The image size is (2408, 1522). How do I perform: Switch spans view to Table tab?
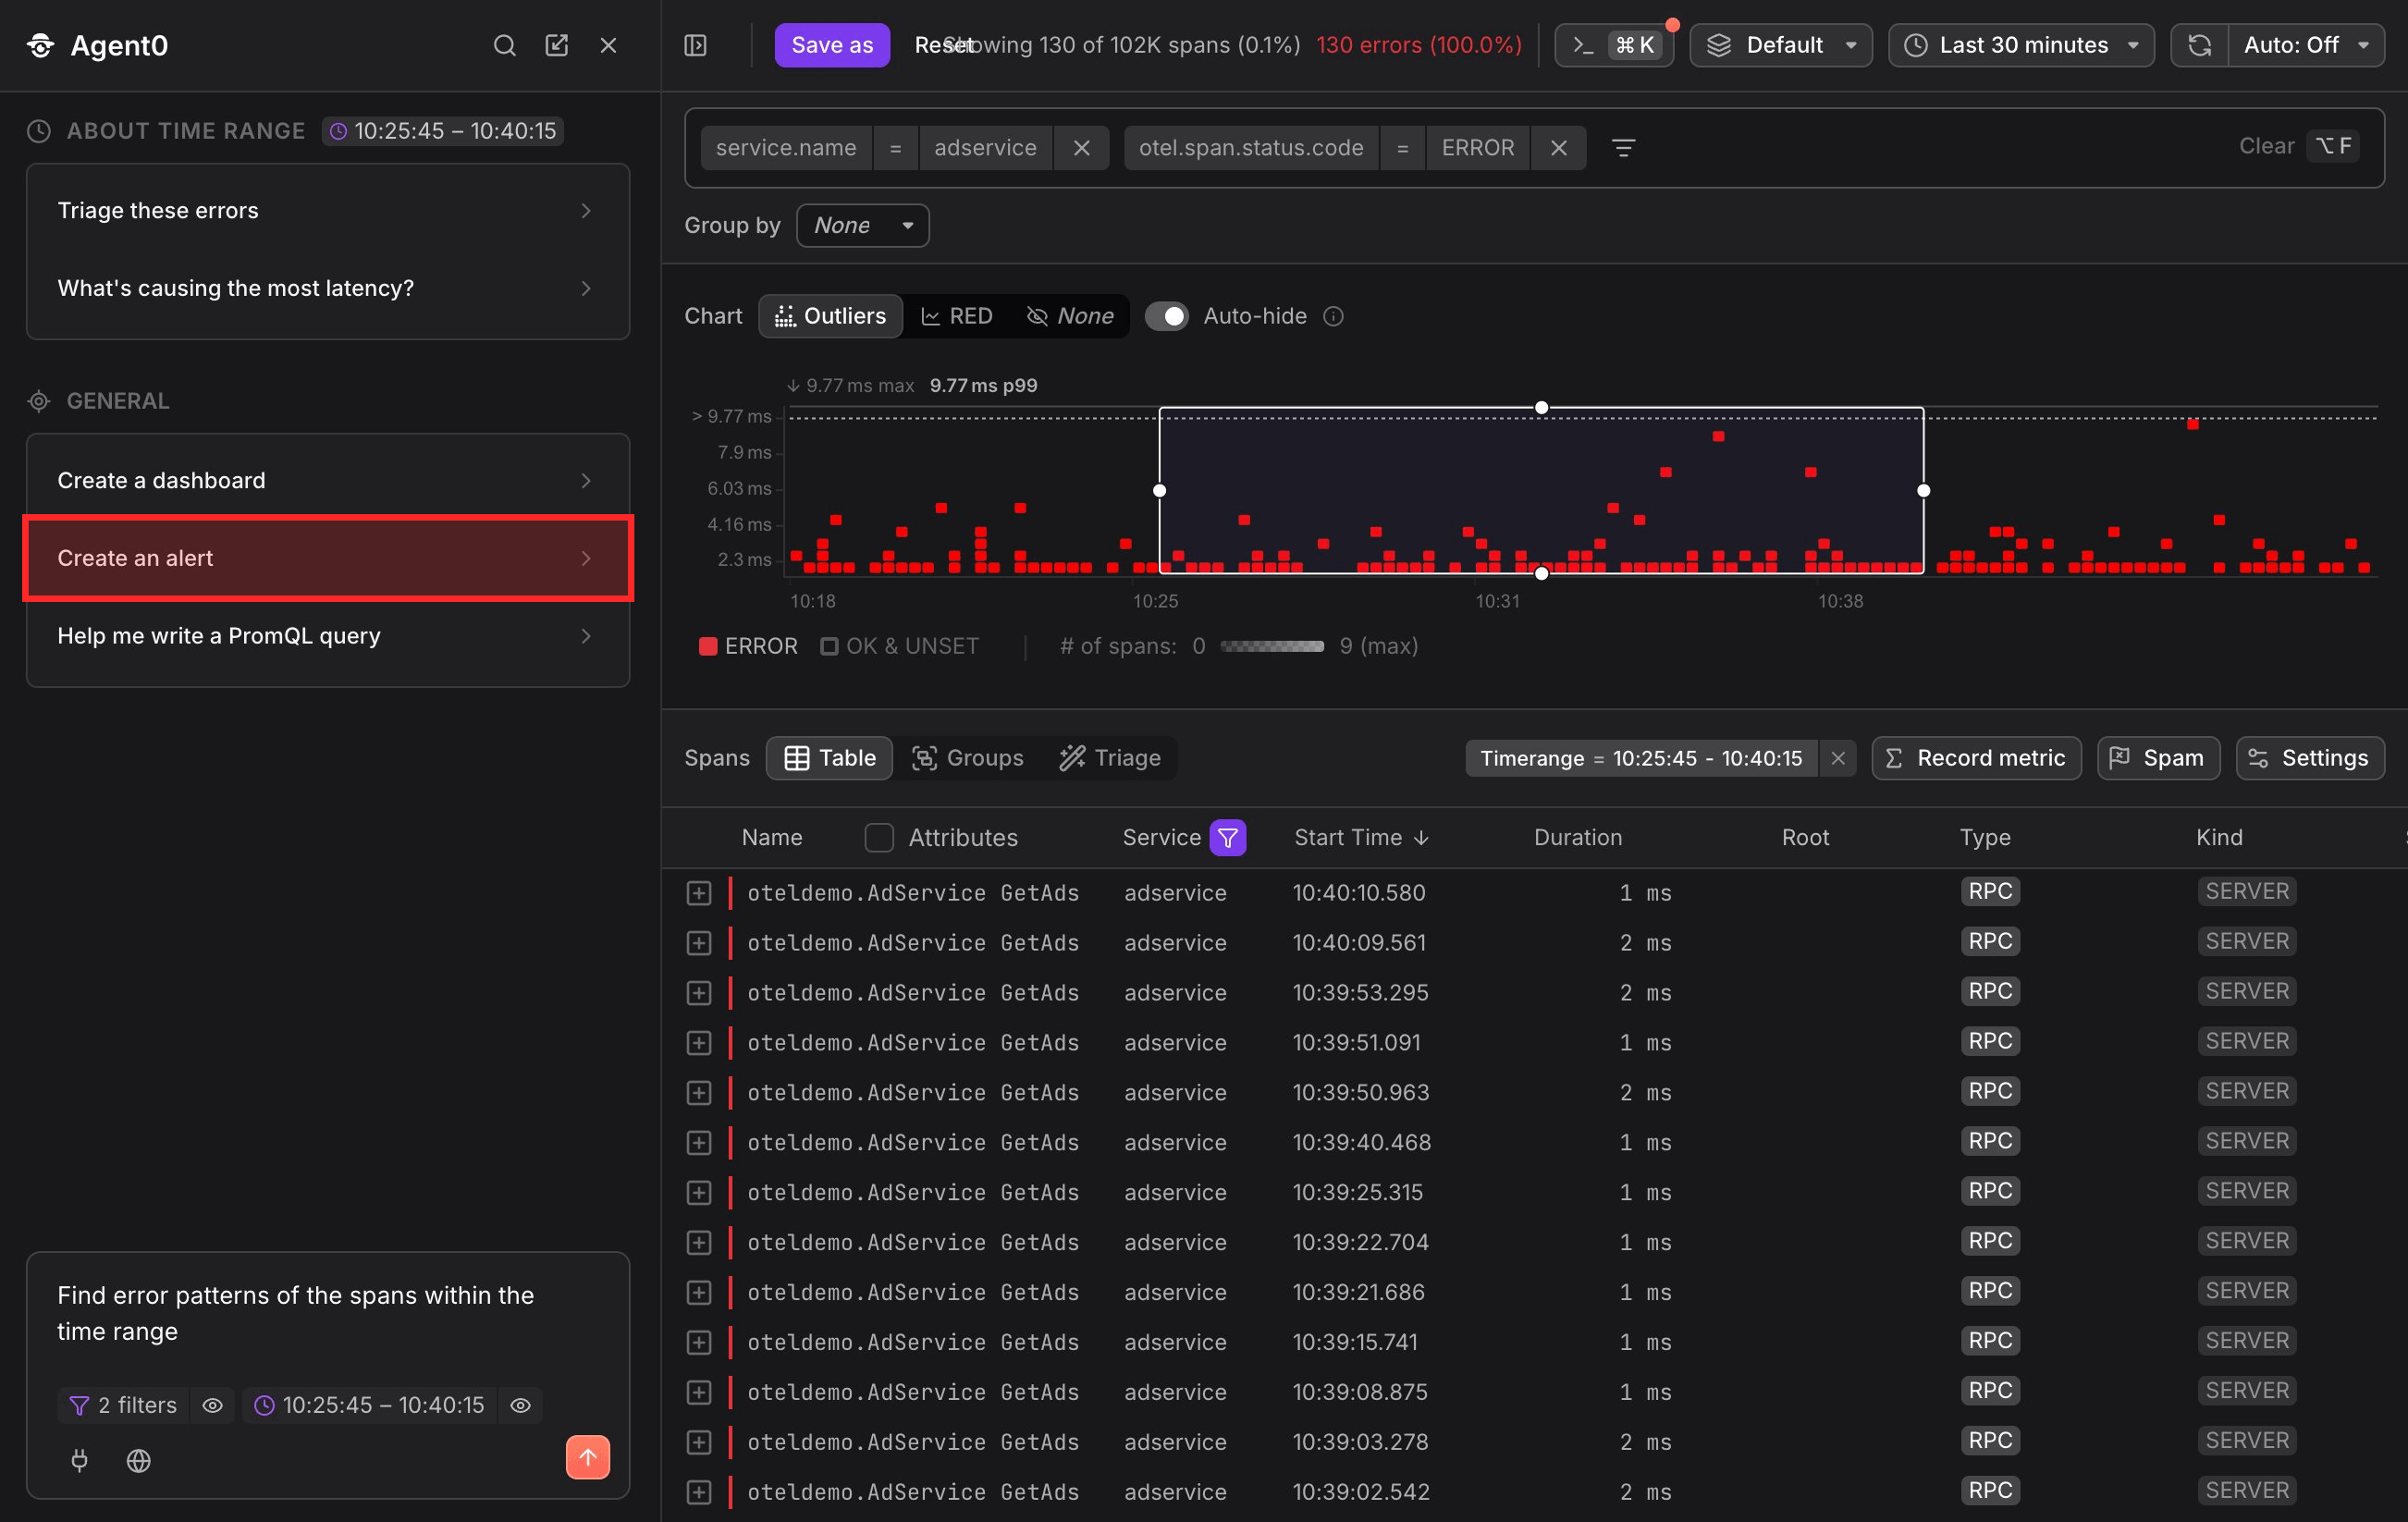pyautogui.click(x=829, y=758)
